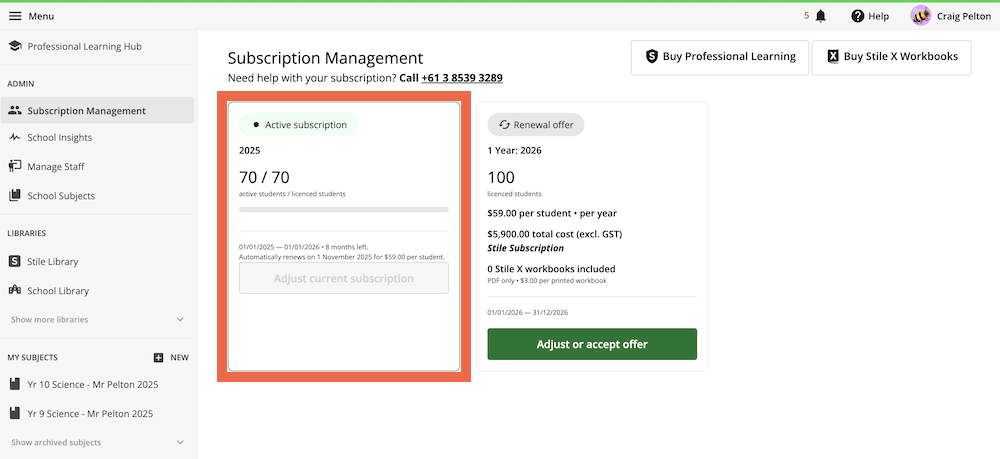The image size is (1000, 459).
Task: Click Help text in top bar
Action: tap(878, 17)
